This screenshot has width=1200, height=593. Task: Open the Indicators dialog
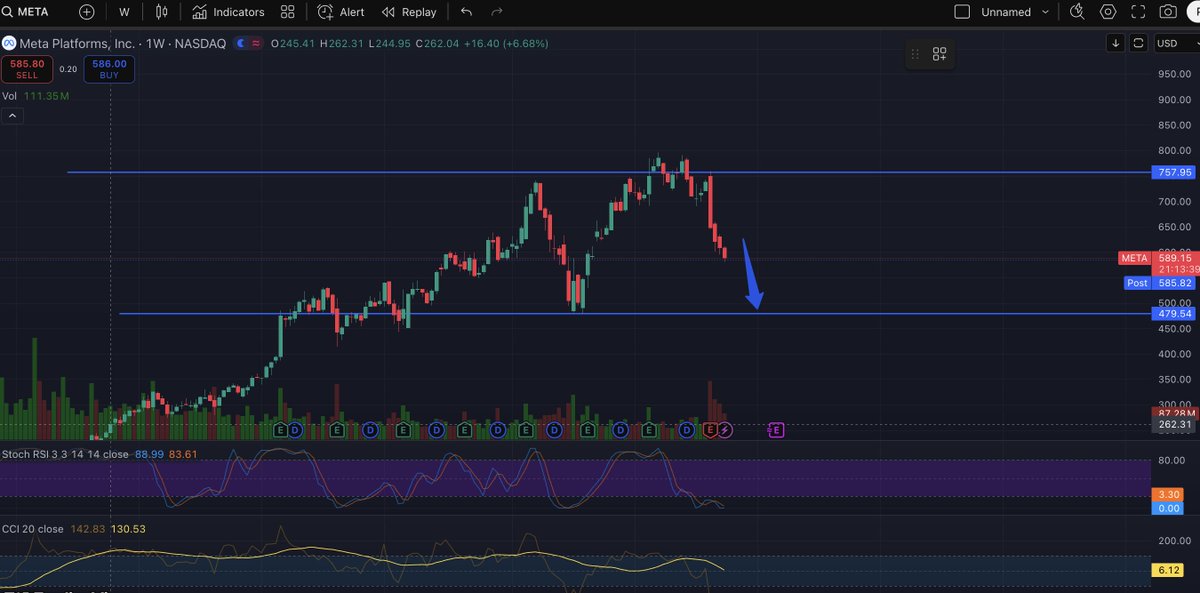[x=229, y=12]
